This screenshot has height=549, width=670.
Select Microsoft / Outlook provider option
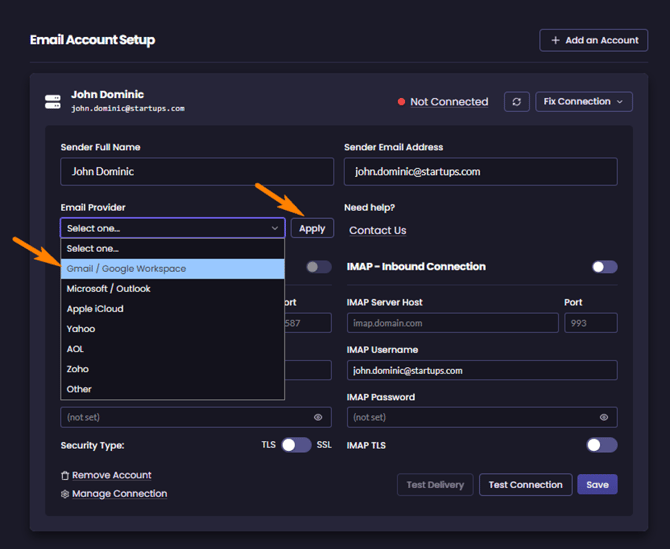[173, 289]
